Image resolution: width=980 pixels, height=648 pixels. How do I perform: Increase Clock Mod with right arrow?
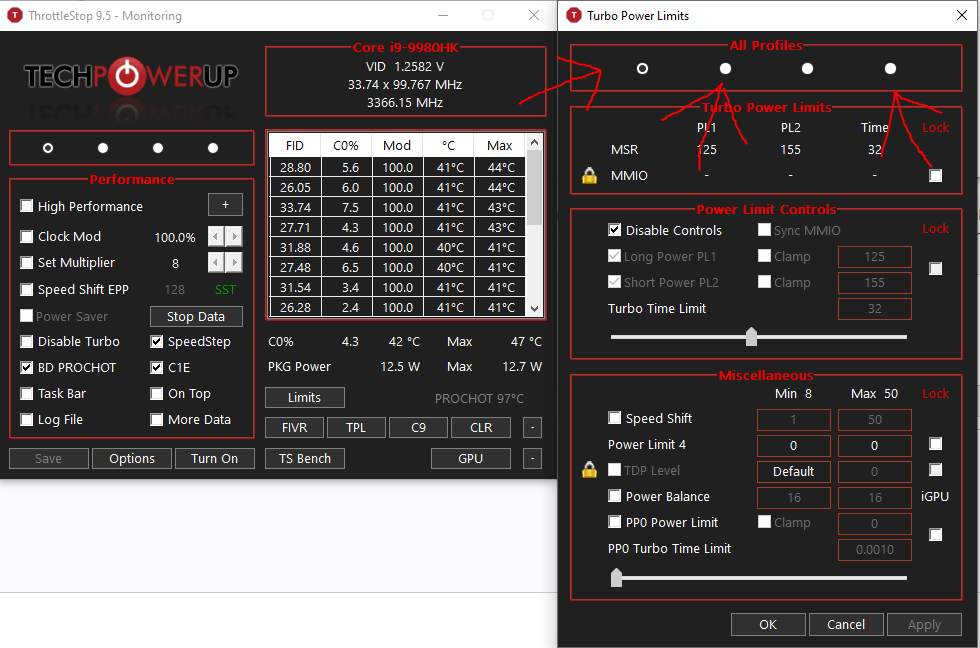pos(234,237)
